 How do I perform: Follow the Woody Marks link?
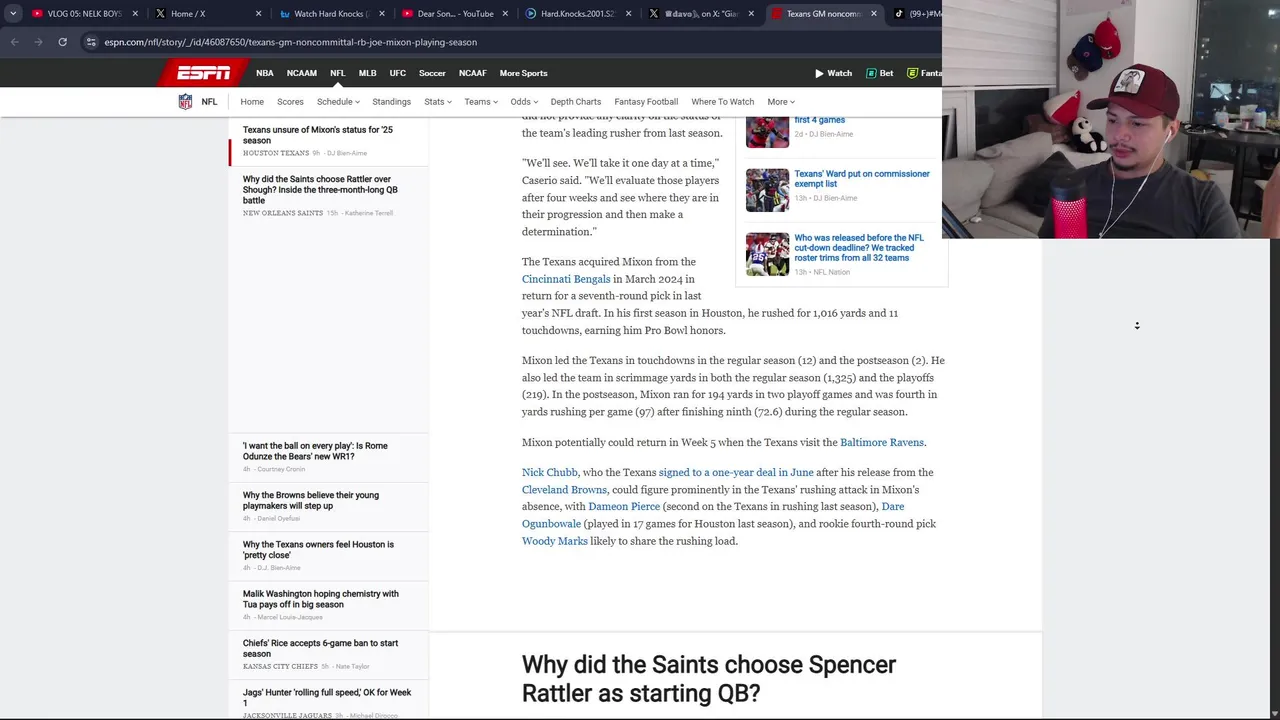(x=555, y=541)
